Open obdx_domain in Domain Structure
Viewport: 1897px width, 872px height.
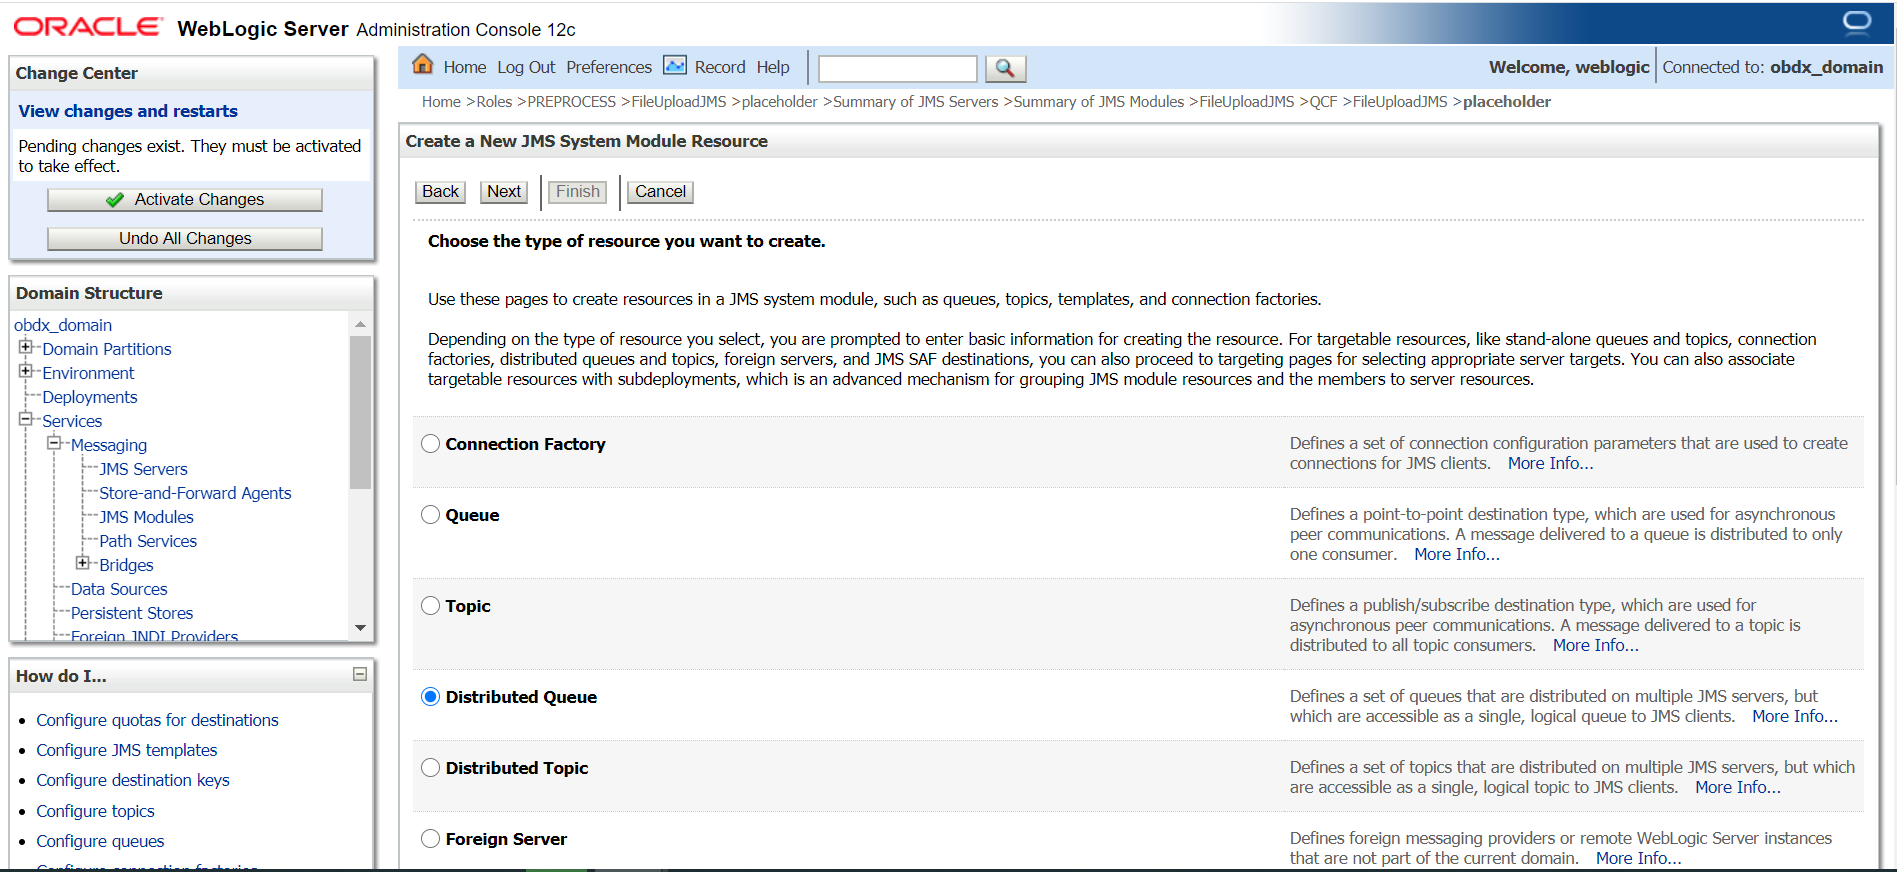click(63, 325)
